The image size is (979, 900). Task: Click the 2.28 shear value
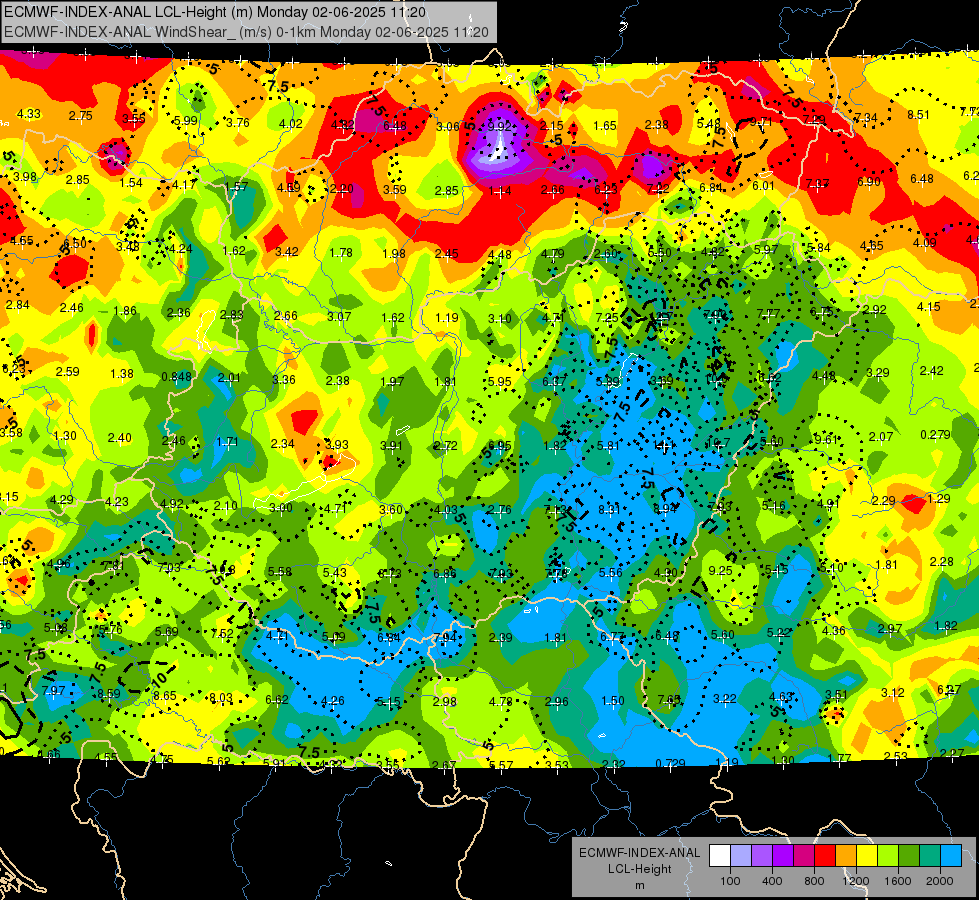[x=942, y=561]
